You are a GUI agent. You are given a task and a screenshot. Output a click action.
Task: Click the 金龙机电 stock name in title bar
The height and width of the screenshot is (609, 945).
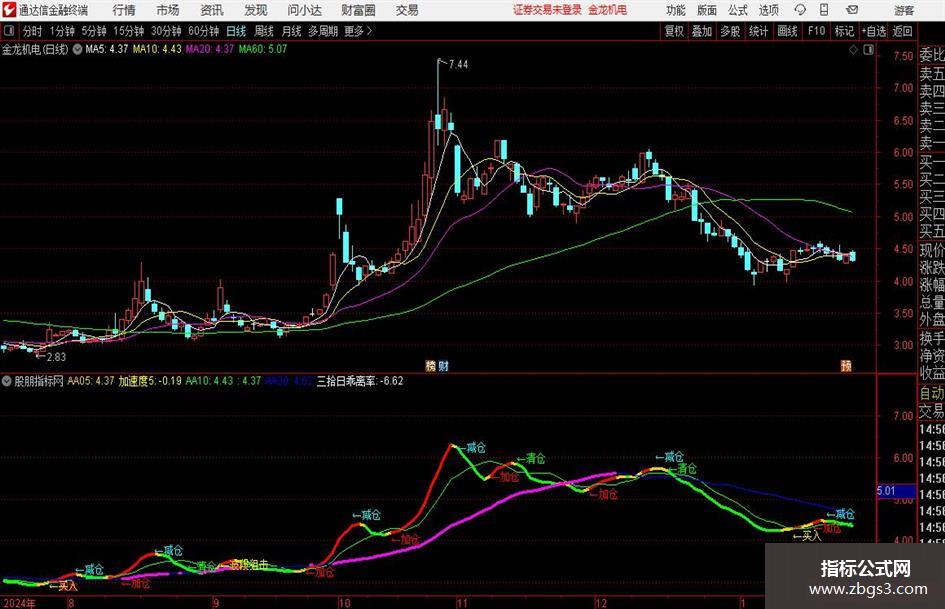pos(608,10)
